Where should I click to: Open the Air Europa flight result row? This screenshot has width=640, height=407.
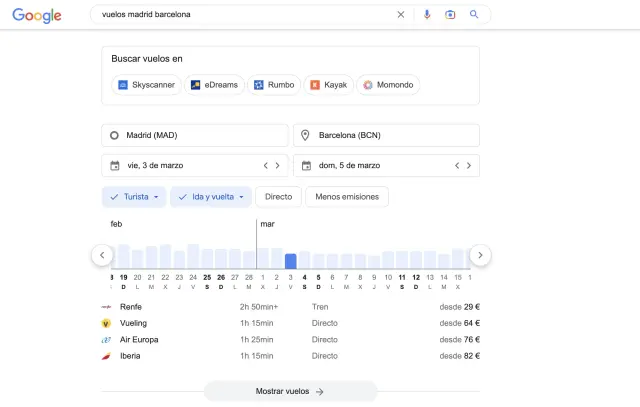[290, 340]
